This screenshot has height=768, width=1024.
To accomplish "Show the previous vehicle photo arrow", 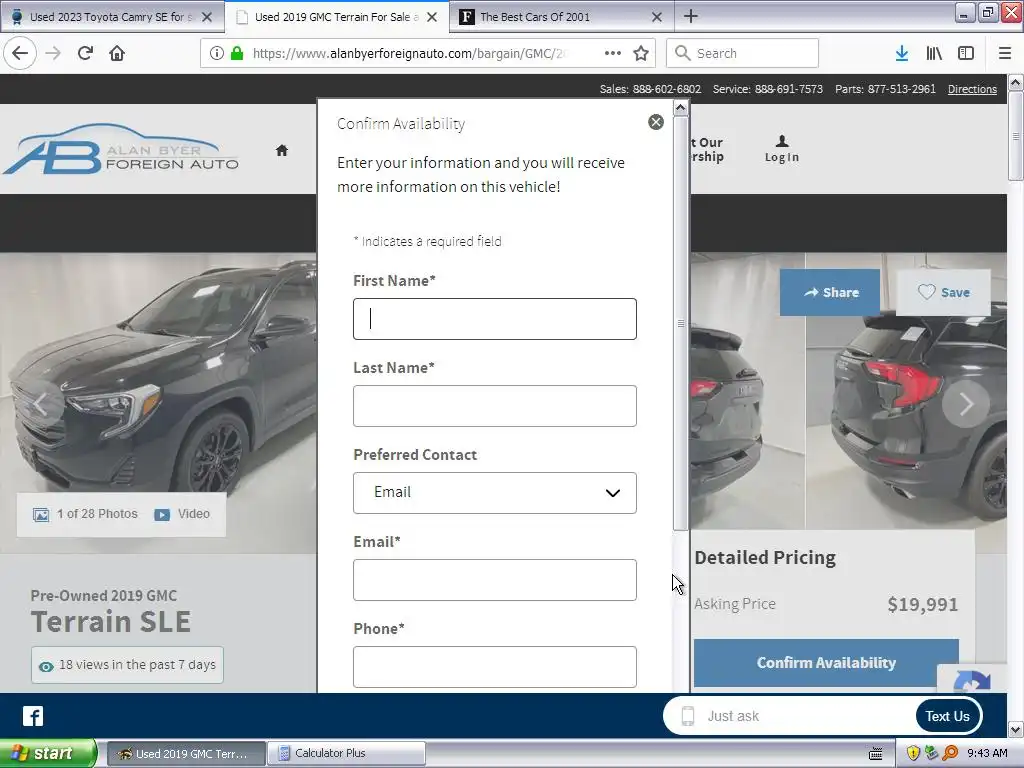I will tap(40, 404).
